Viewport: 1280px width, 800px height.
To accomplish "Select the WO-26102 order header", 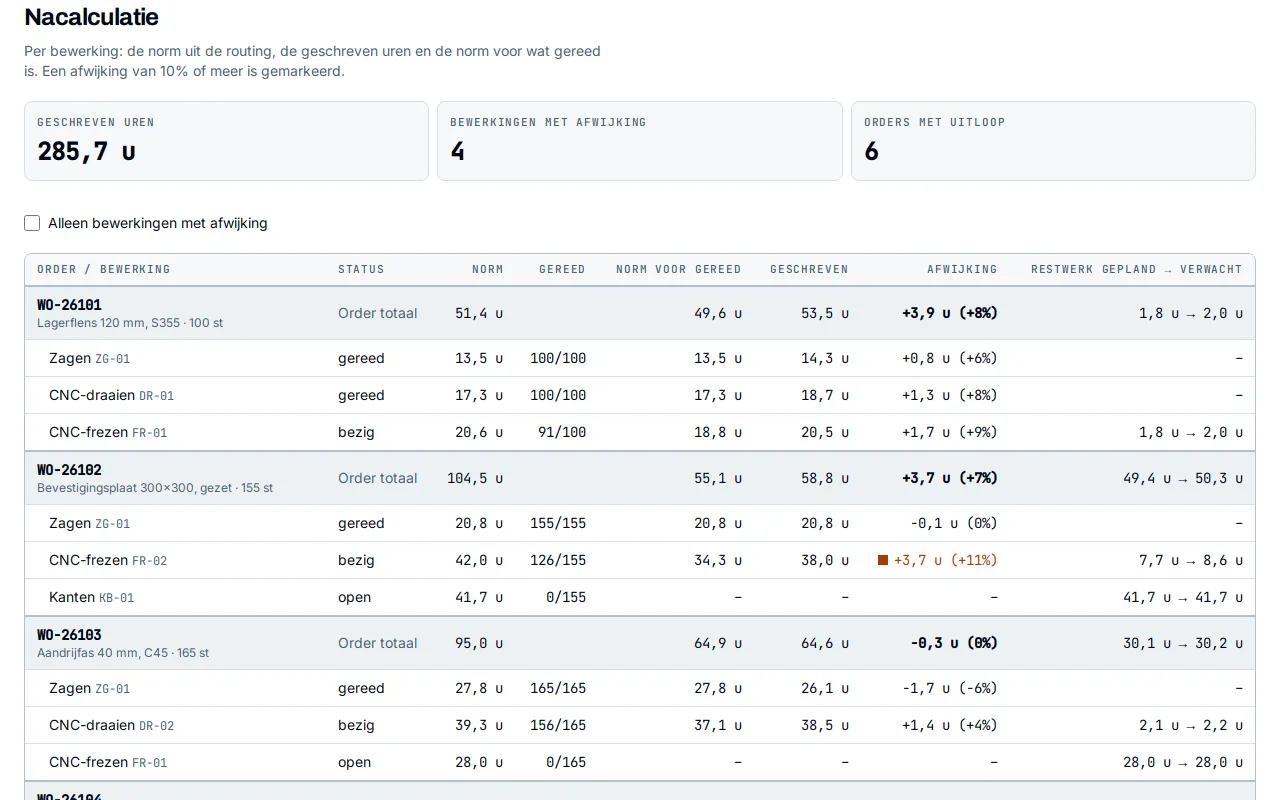I will pos(640,478).
